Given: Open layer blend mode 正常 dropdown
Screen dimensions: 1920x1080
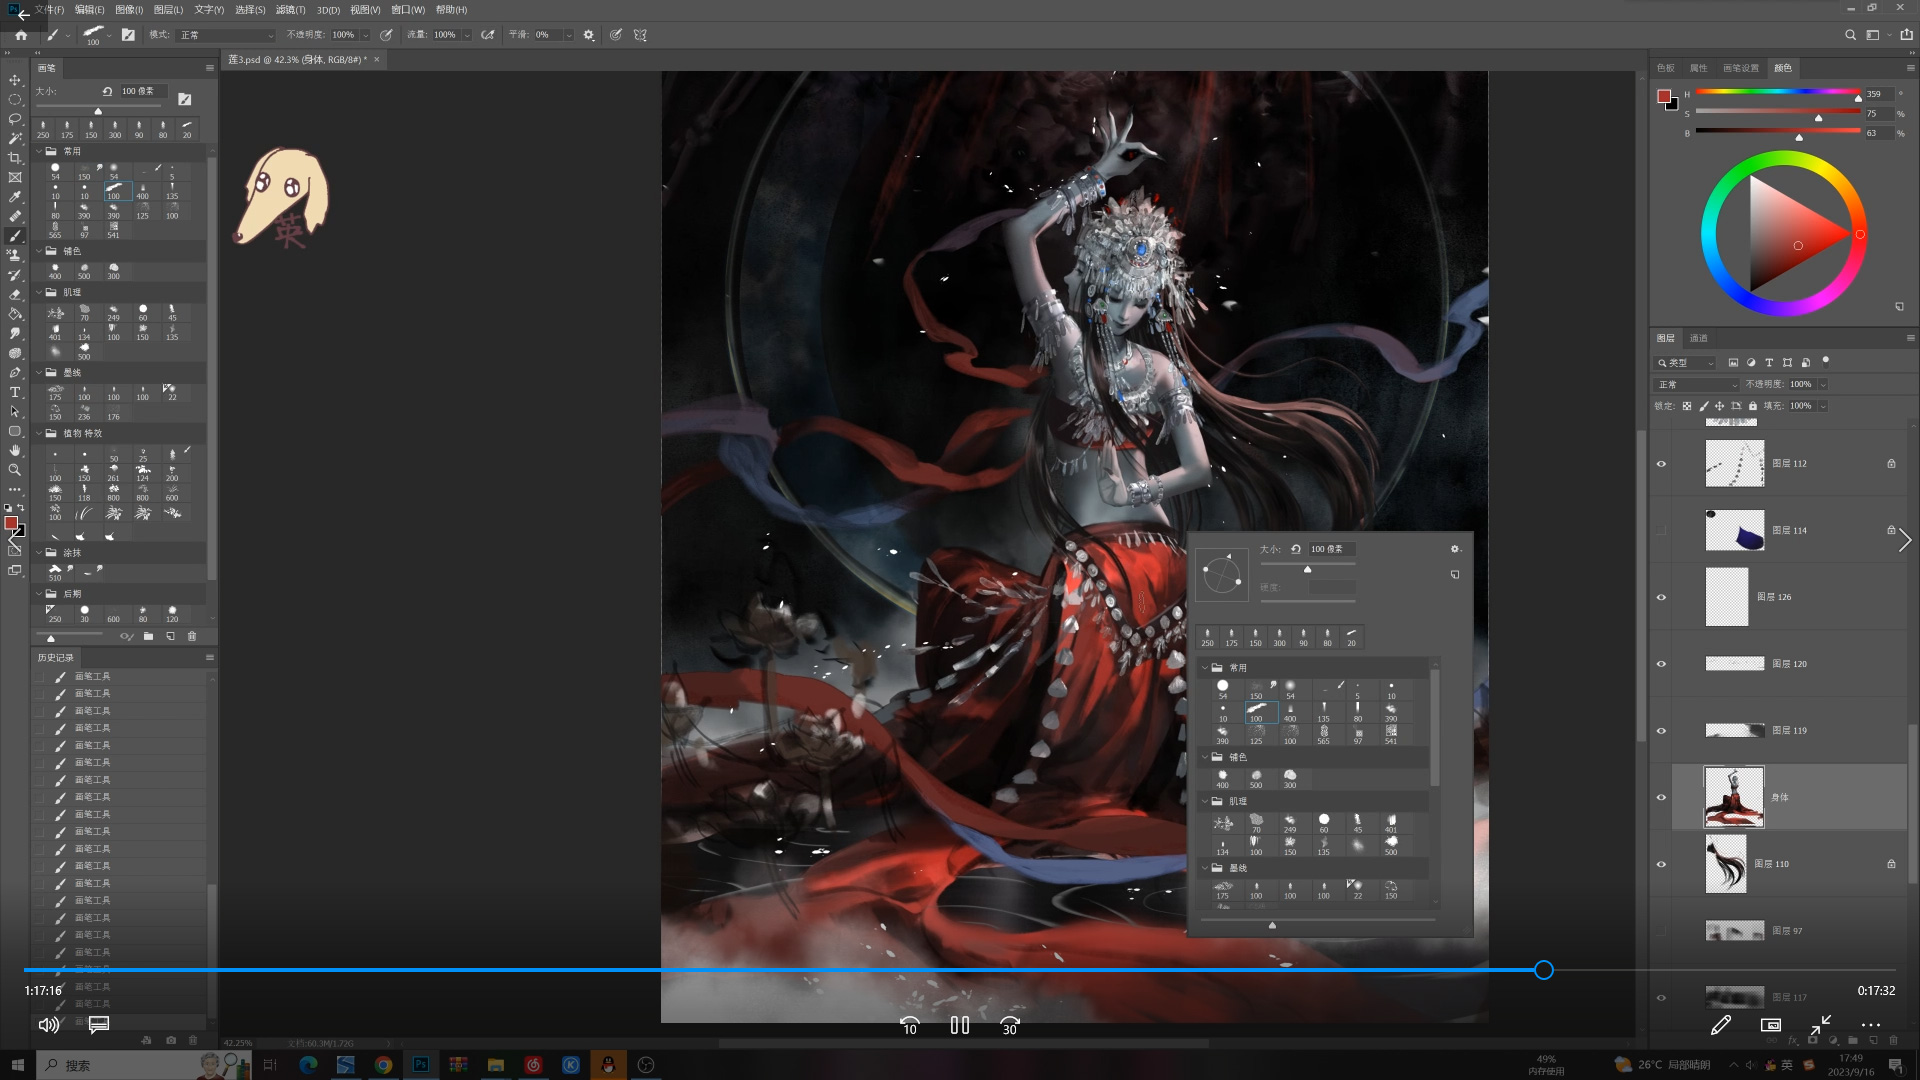Looking at the screenshot, I should coord(1698,385).
